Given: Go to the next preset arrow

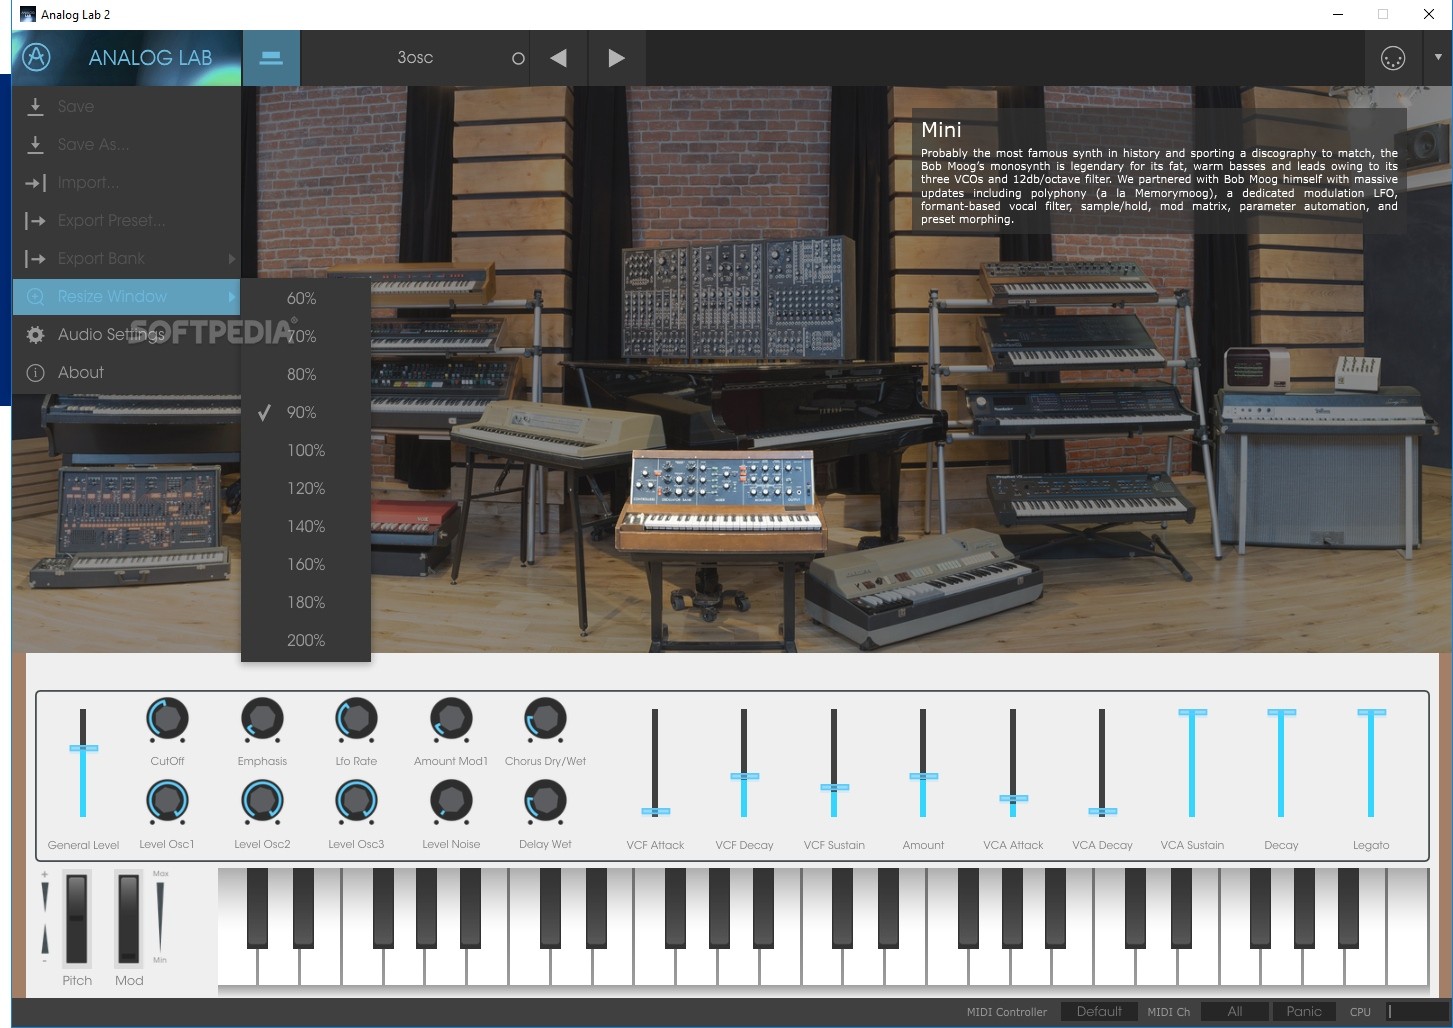Looking at the screenshot, I should [616, 58].
